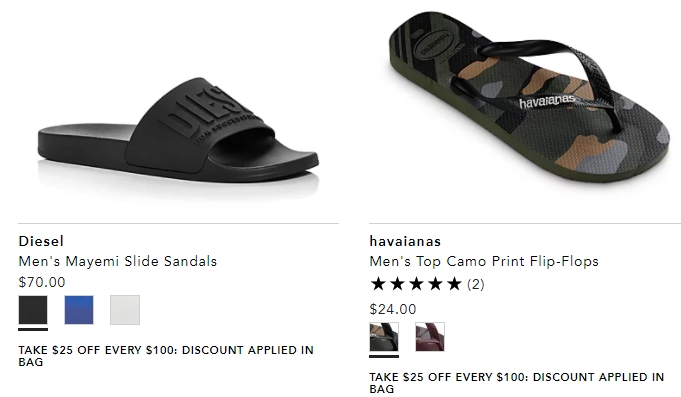Open Men's Top Camo Print Flip-Flops page
Viewport: 681px width, 397px height.
tap(484, 261)
